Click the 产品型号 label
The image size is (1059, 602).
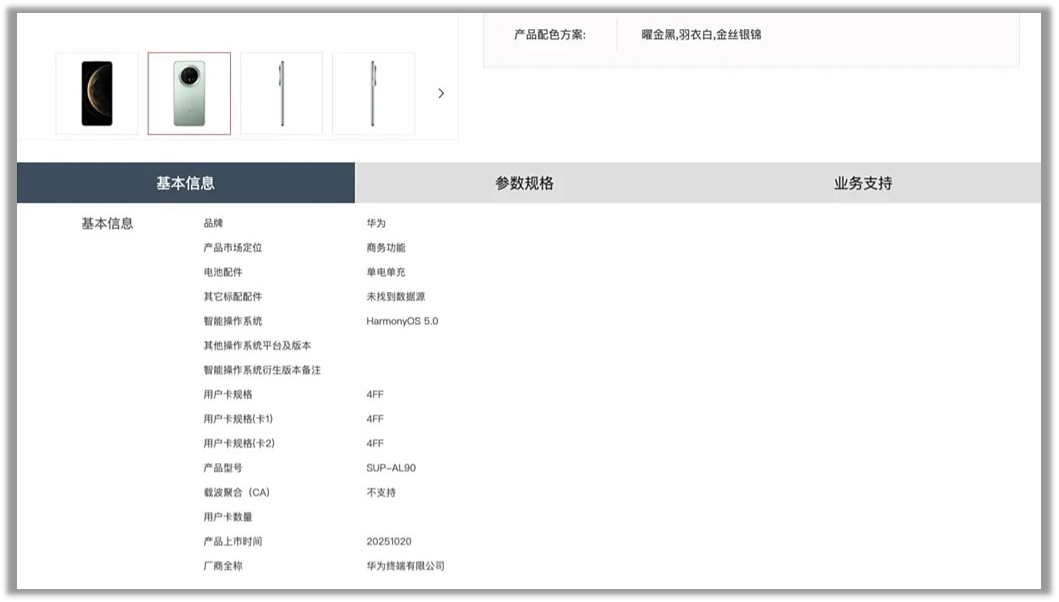click(x=223, y=468)
